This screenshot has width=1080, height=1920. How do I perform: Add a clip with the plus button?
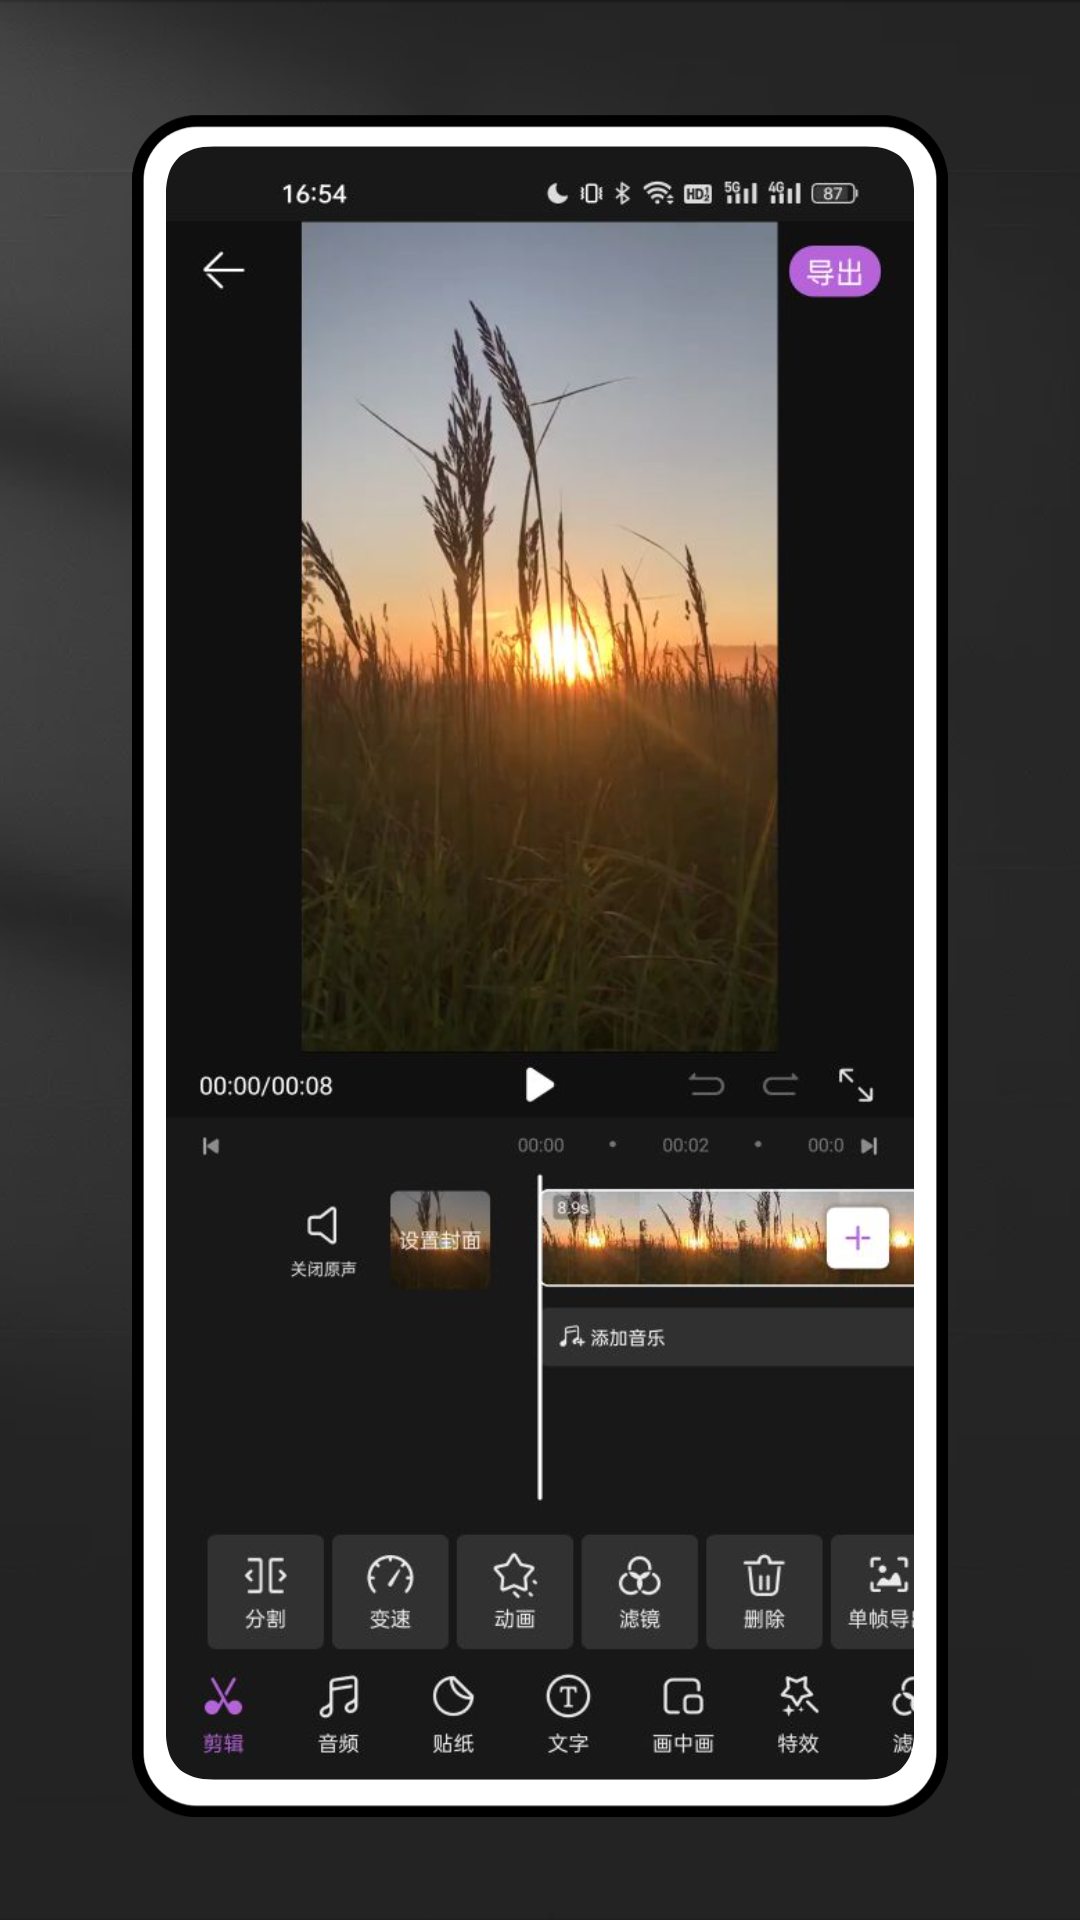(x=857, y=1239)
